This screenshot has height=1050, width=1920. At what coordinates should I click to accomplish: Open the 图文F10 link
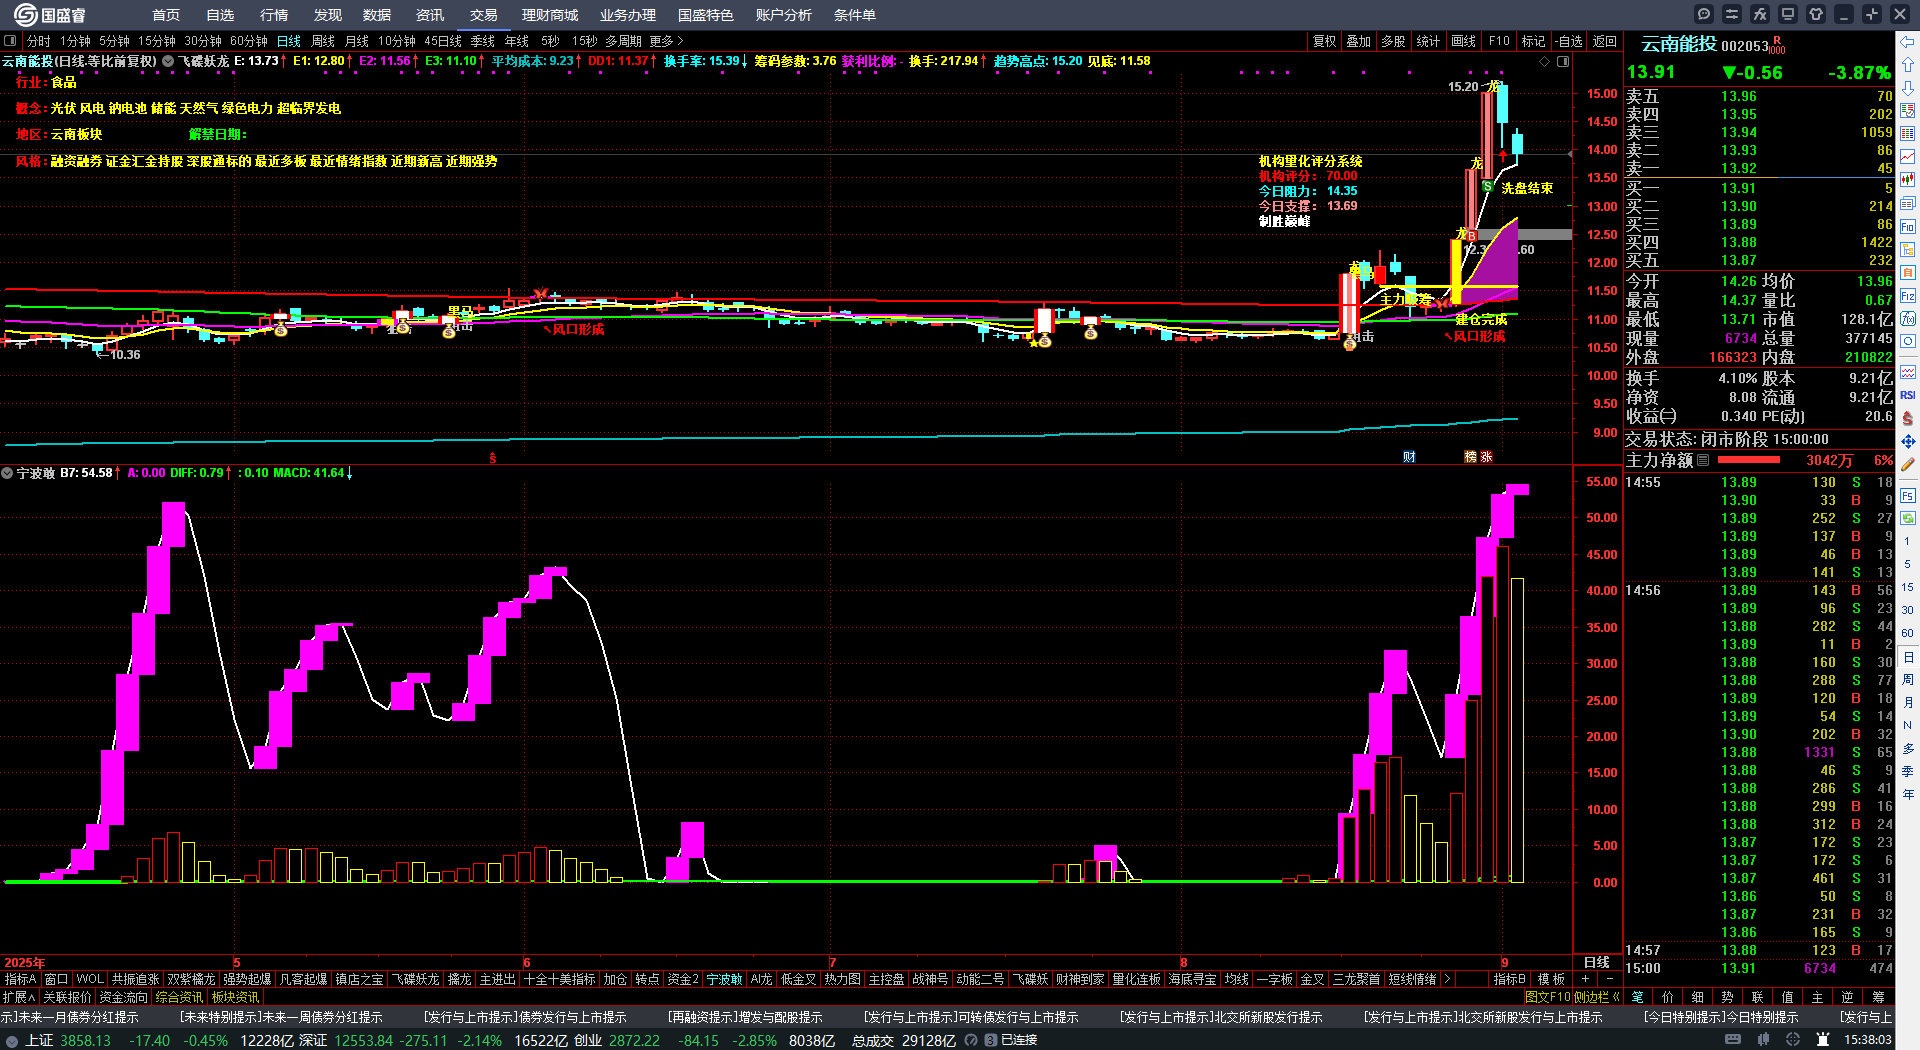(1548, 997)
